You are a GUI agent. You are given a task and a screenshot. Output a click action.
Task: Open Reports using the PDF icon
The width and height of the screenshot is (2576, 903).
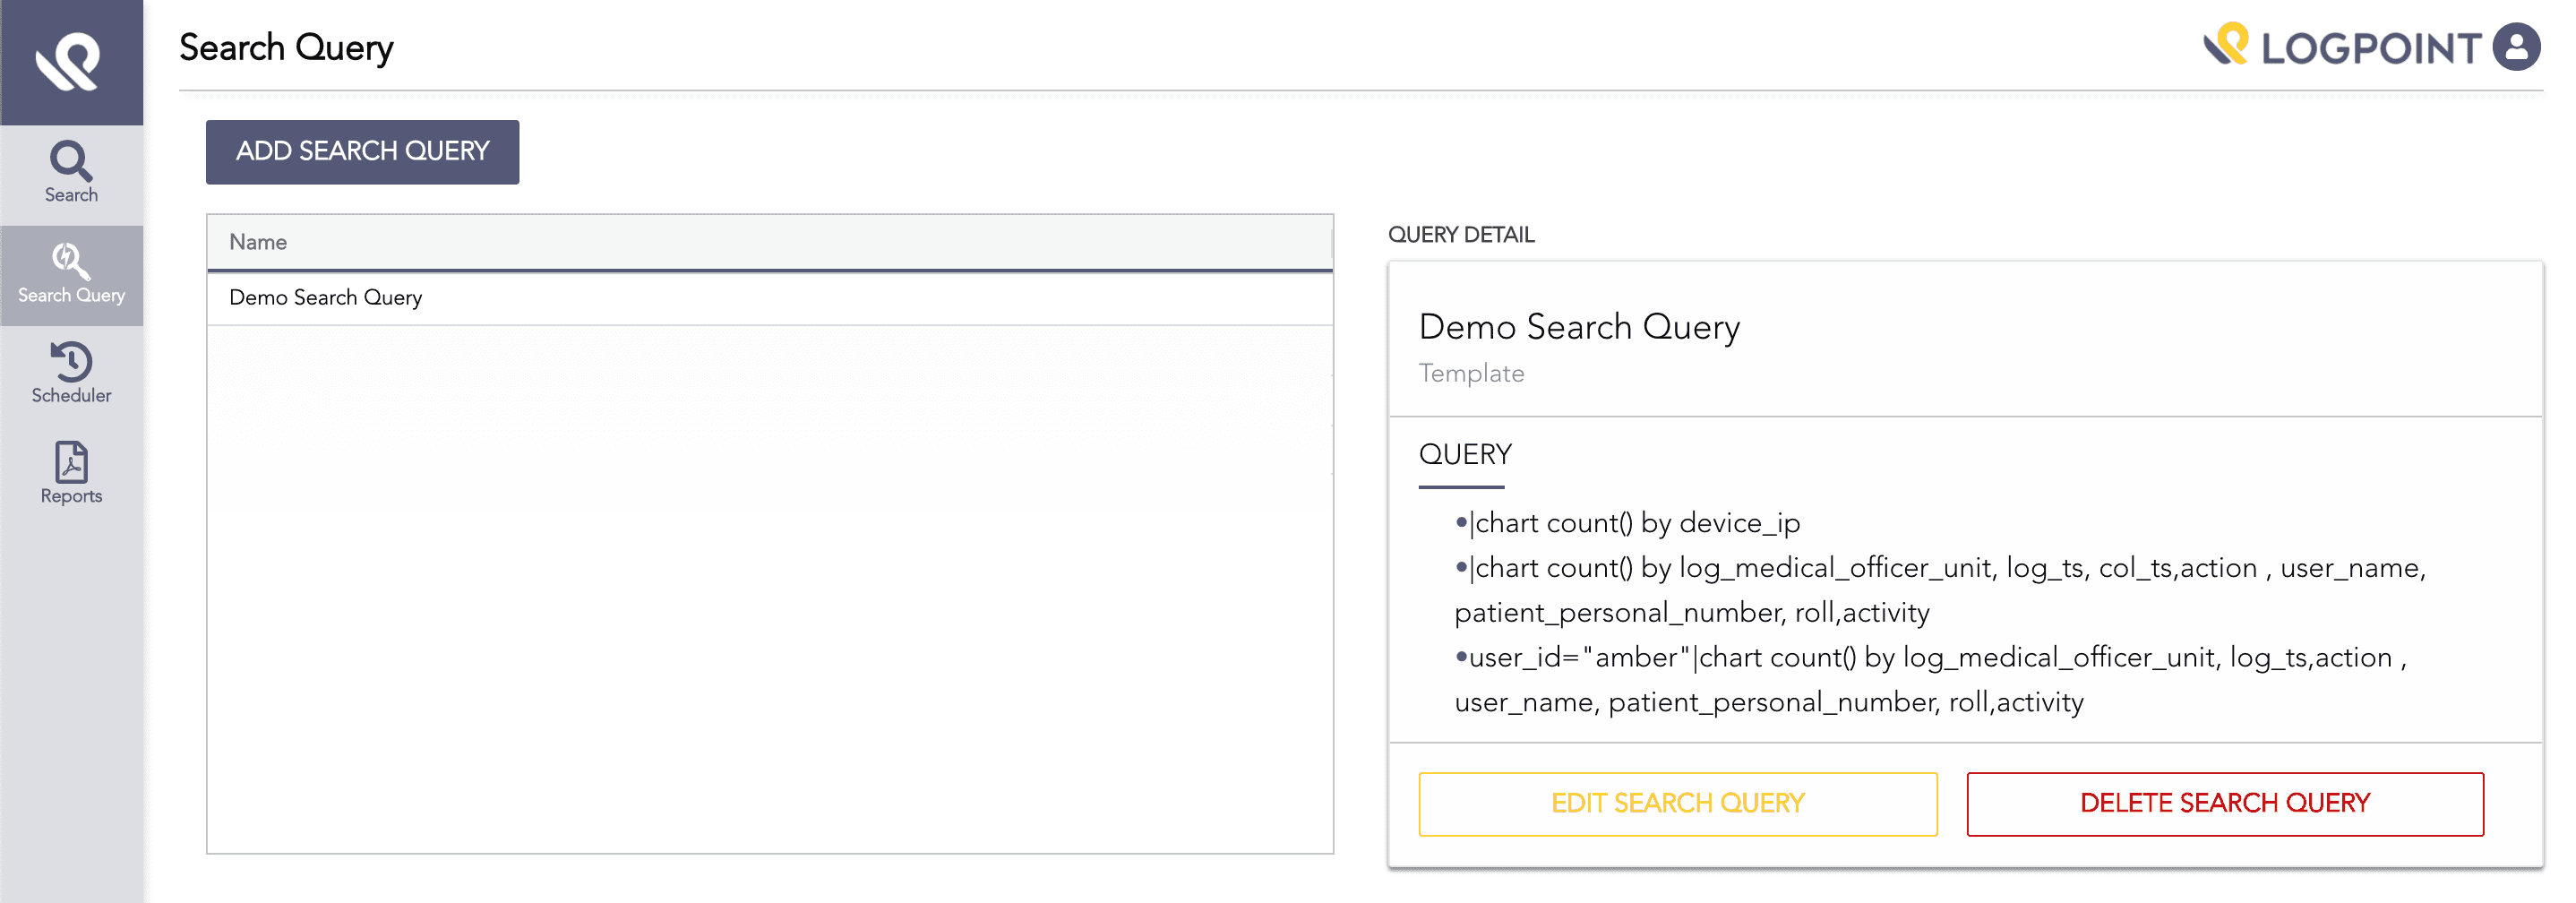[70, 470]
